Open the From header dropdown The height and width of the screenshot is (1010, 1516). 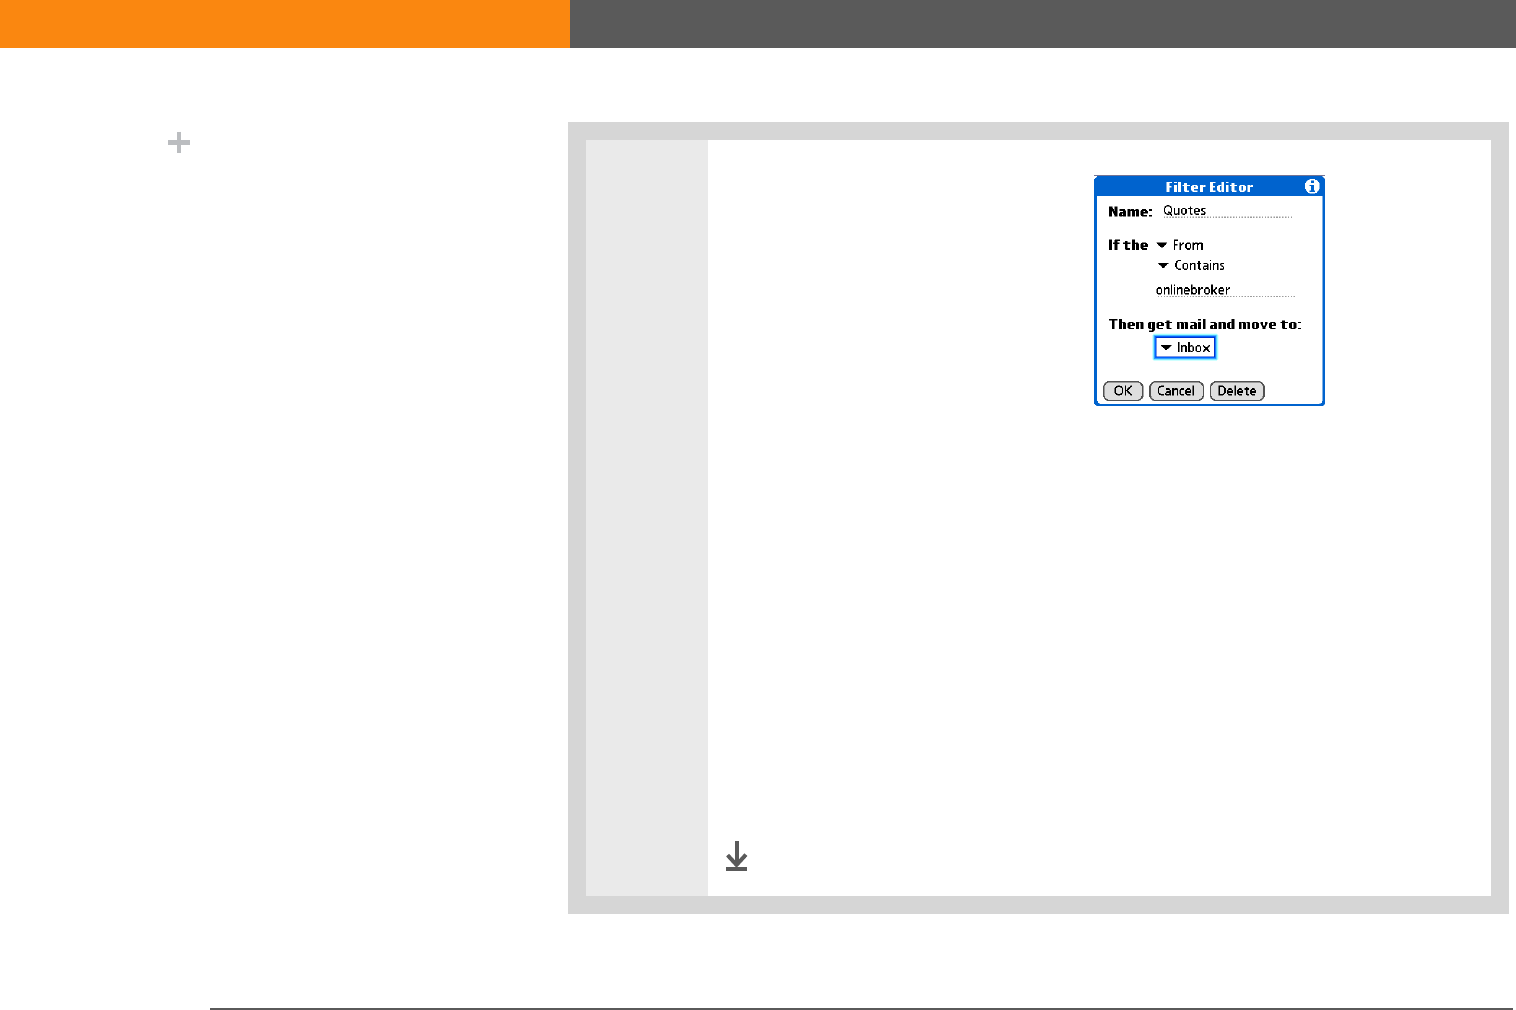coord(1180,245)
